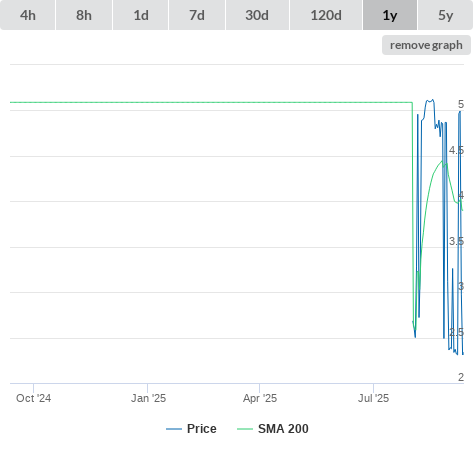
Task: Show the 5y time range
Action: tap(446, 15)
